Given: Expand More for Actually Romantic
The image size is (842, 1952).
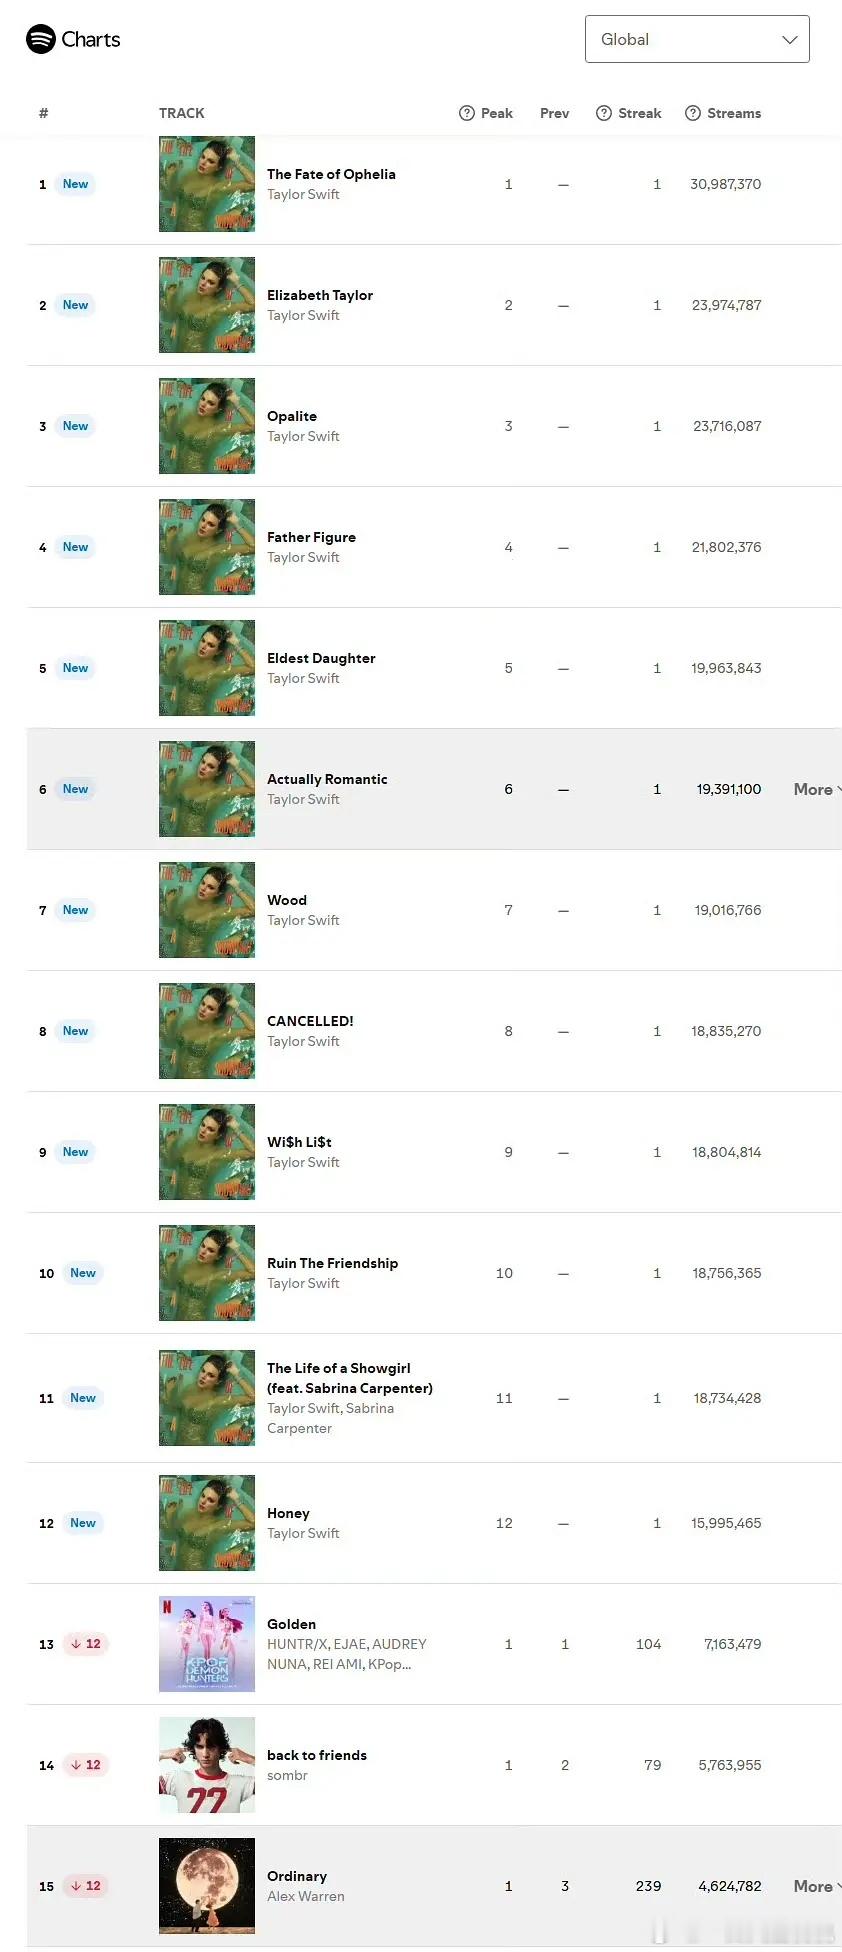Looking at the screenshot, I should (816, 789).
